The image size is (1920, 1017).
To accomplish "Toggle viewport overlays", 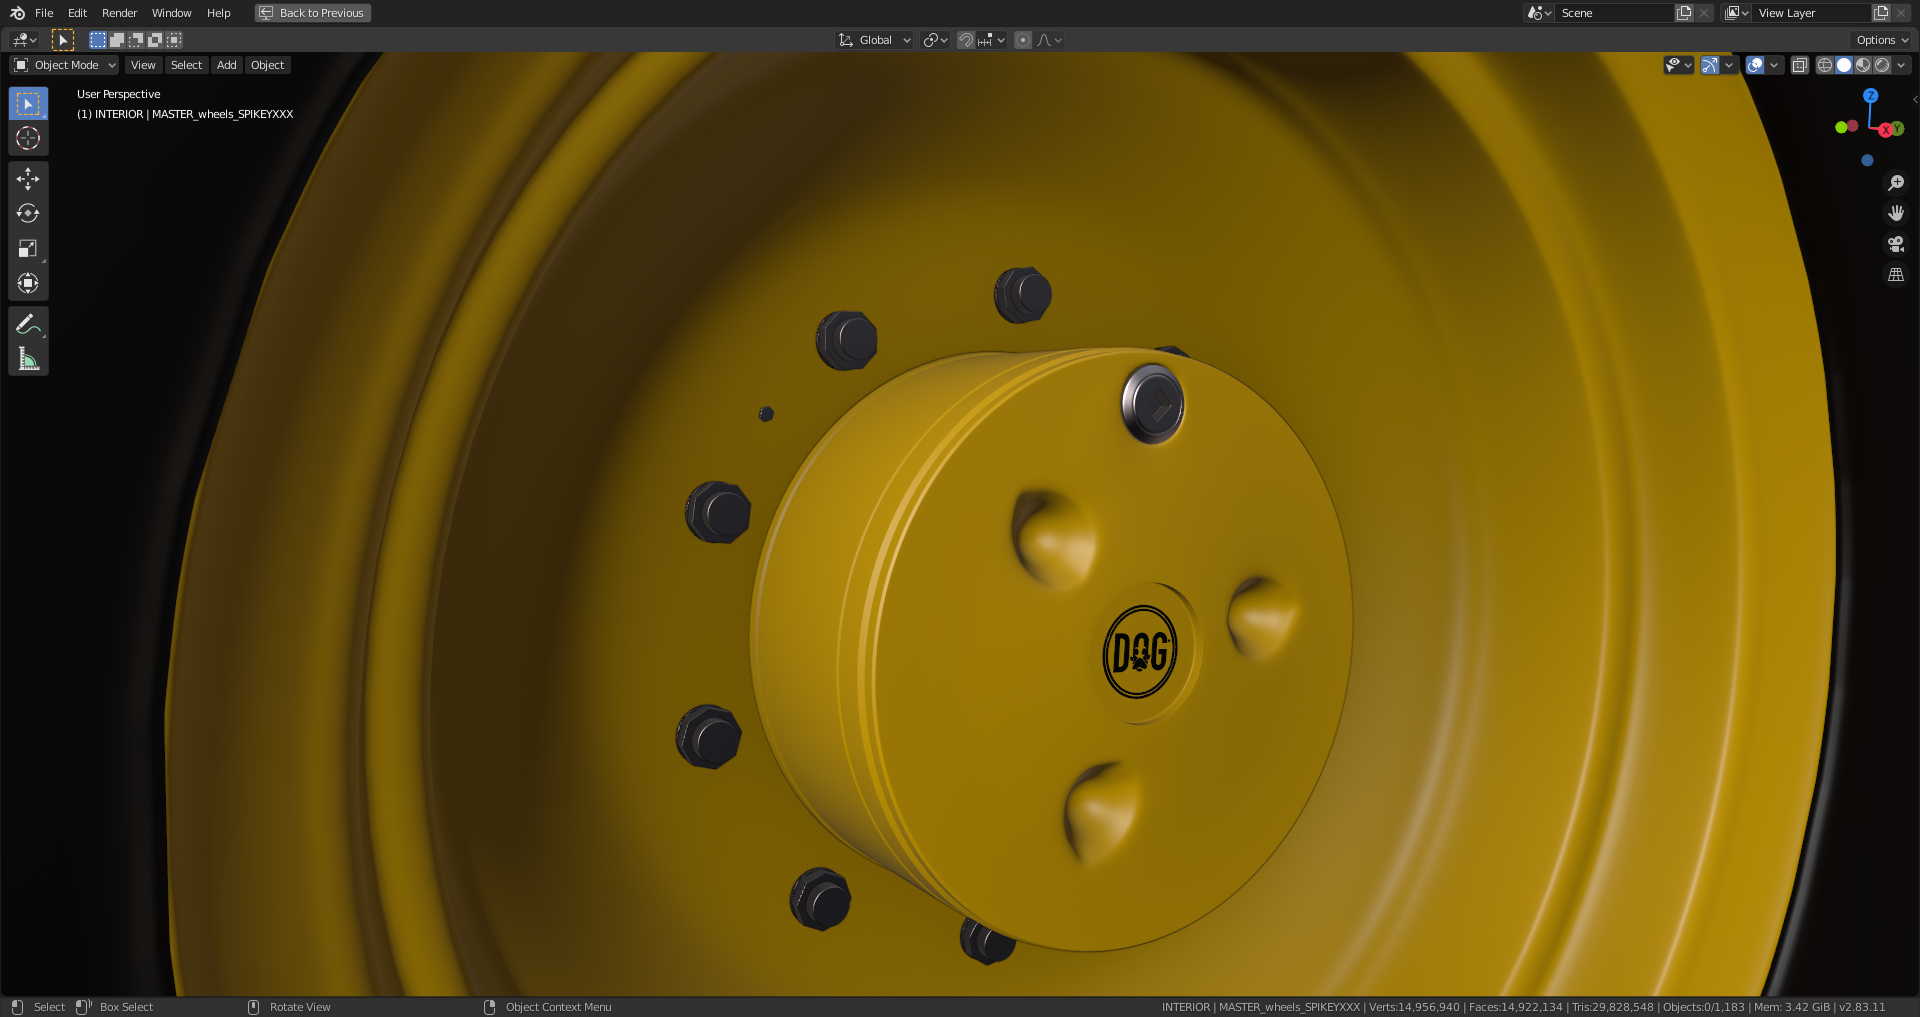I will pos(1755,65).
